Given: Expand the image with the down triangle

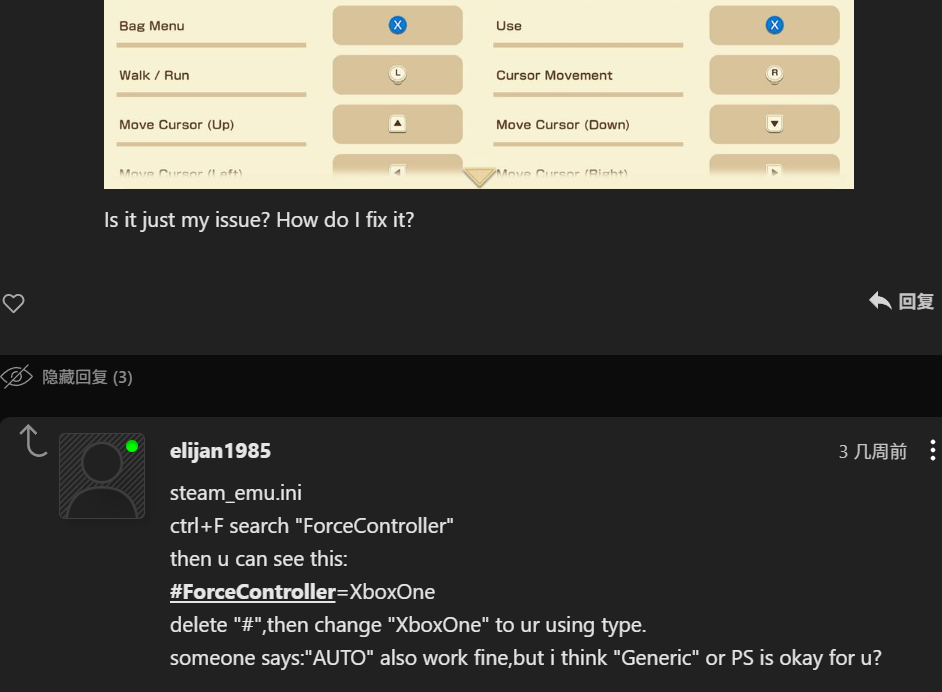Looking at the screenshot, I should point(479,178).
